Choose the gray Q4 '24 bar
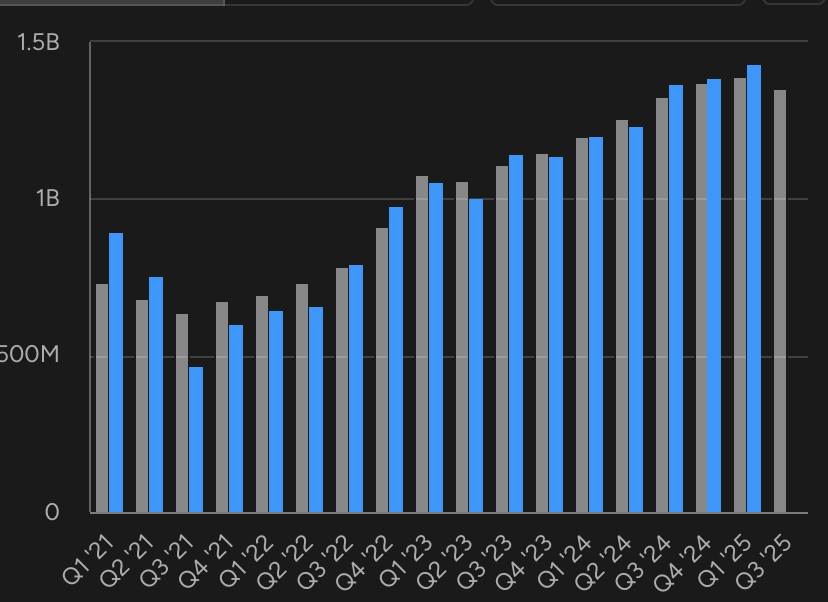The height and width of the screenshot is (602, 828). click(702, 298)
